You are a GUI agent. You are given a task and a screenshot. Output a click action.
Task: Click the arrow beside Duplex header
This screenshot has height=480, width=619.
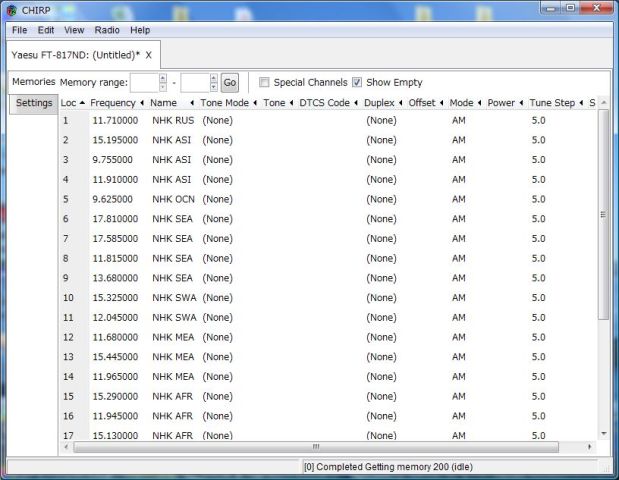pos(401,103)
